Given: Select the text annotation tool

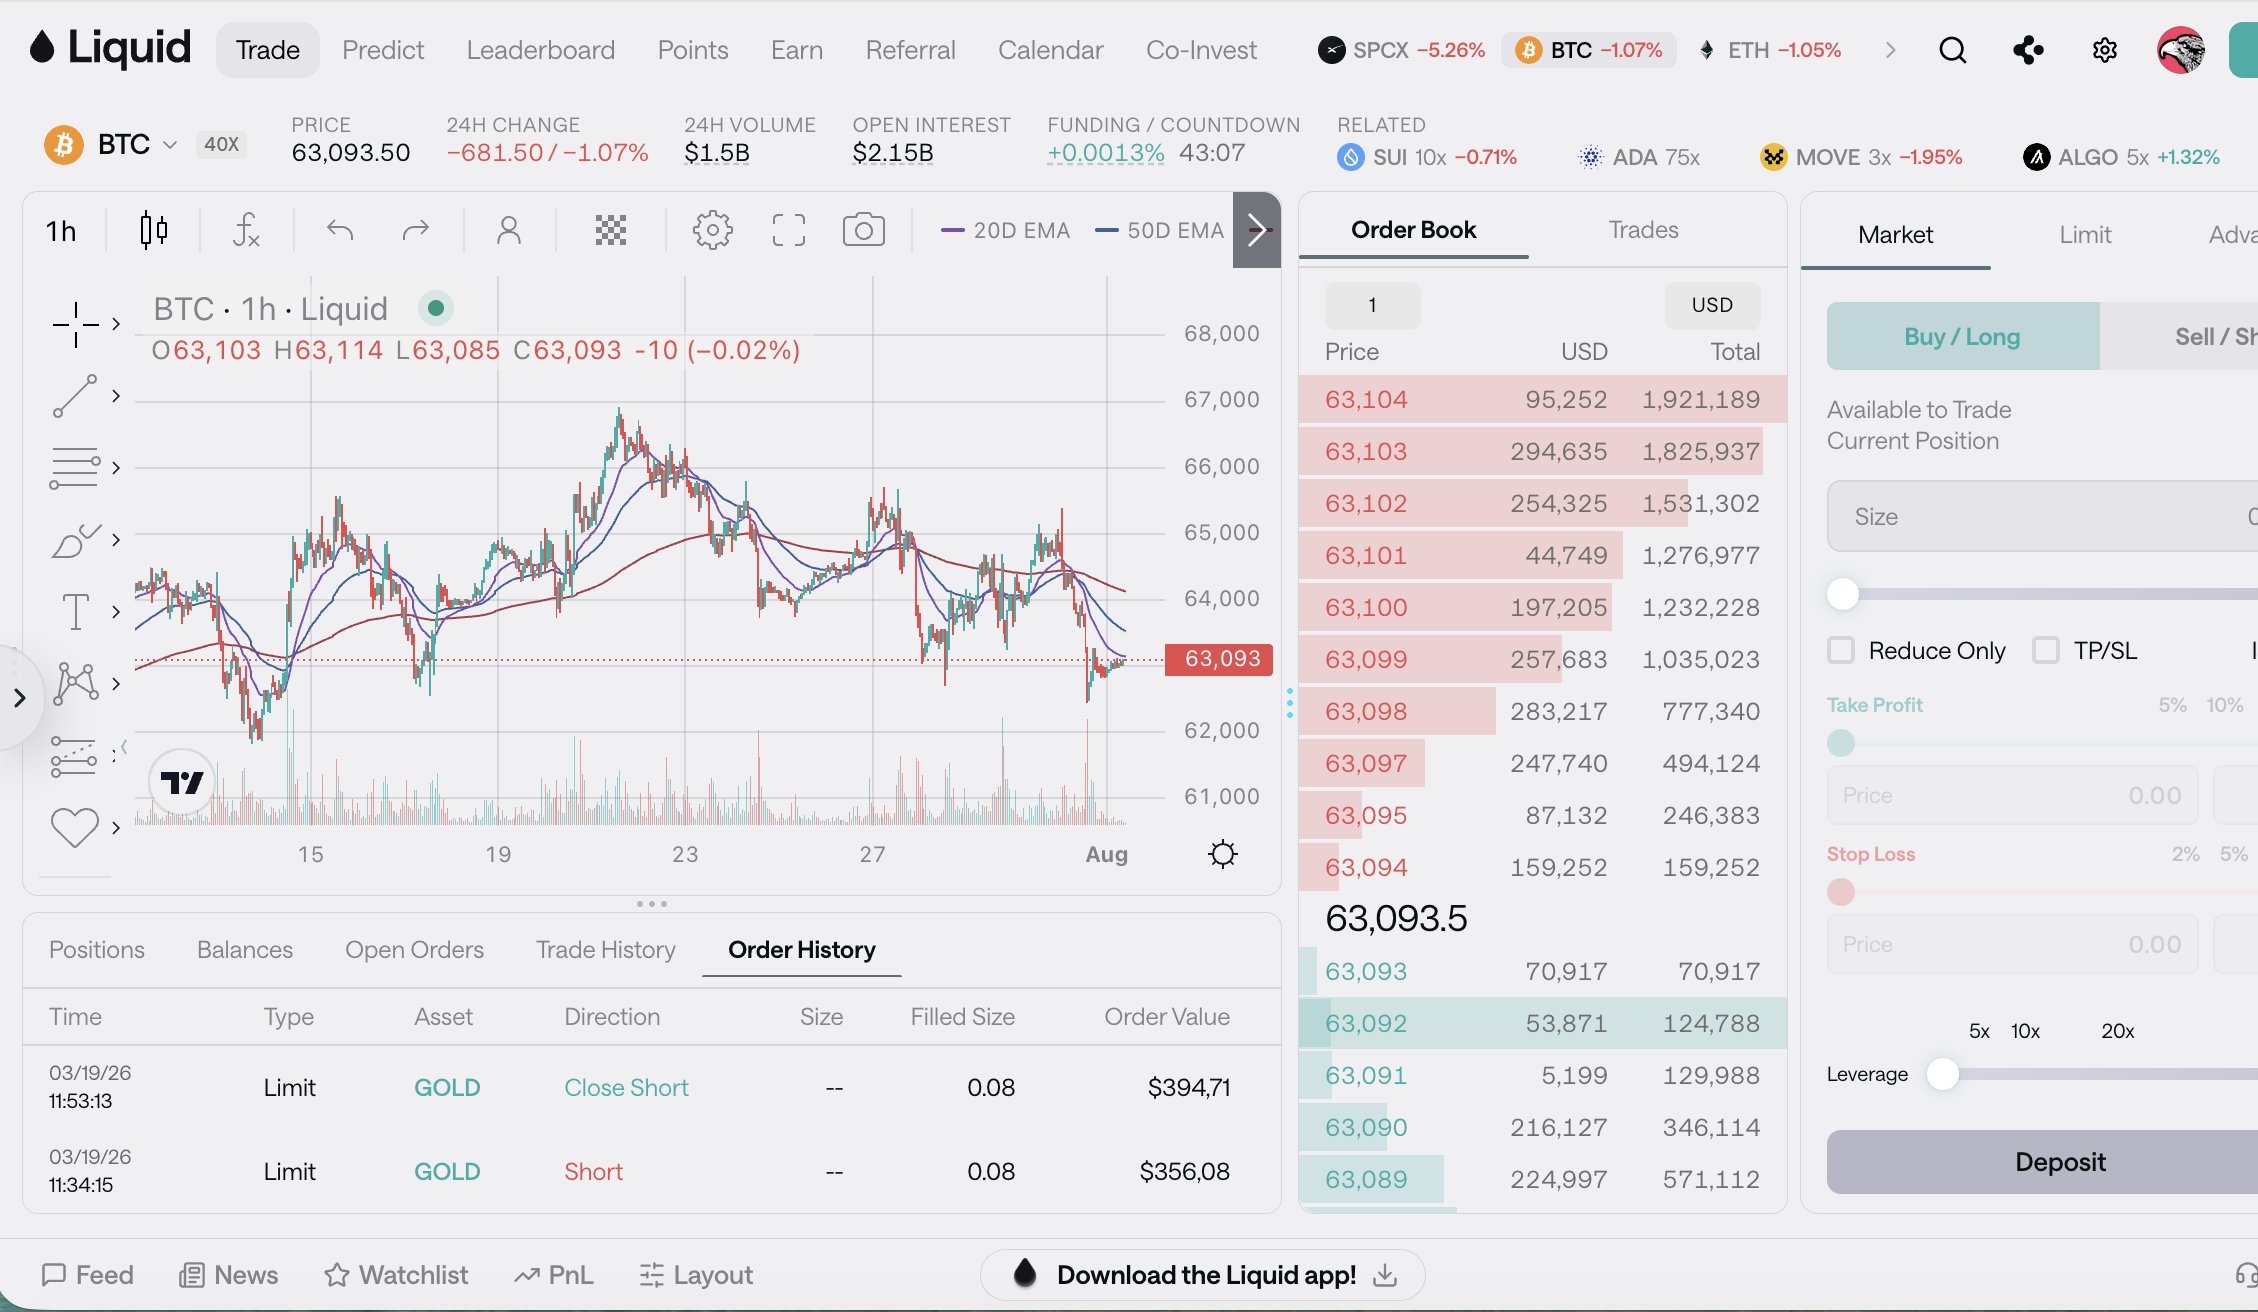Looking at the screenshot, I should pos(76,612).
